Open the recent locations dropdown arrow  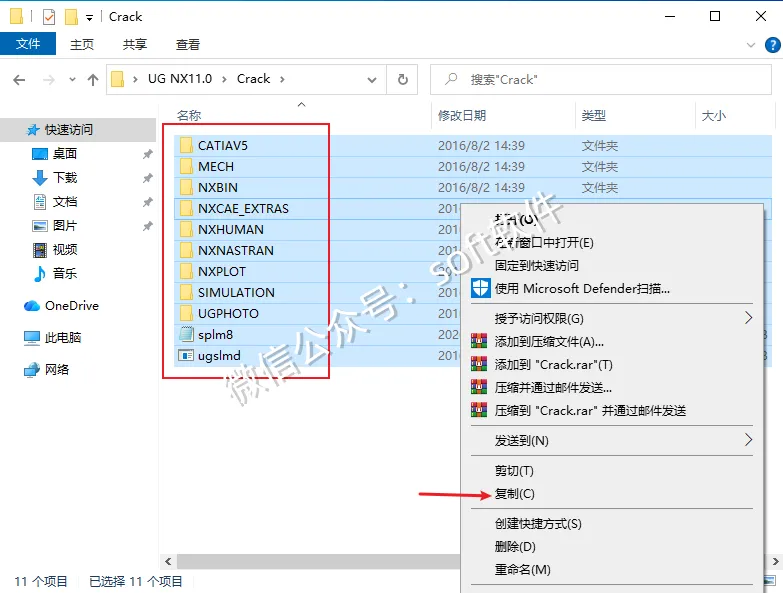pos(72,79)
